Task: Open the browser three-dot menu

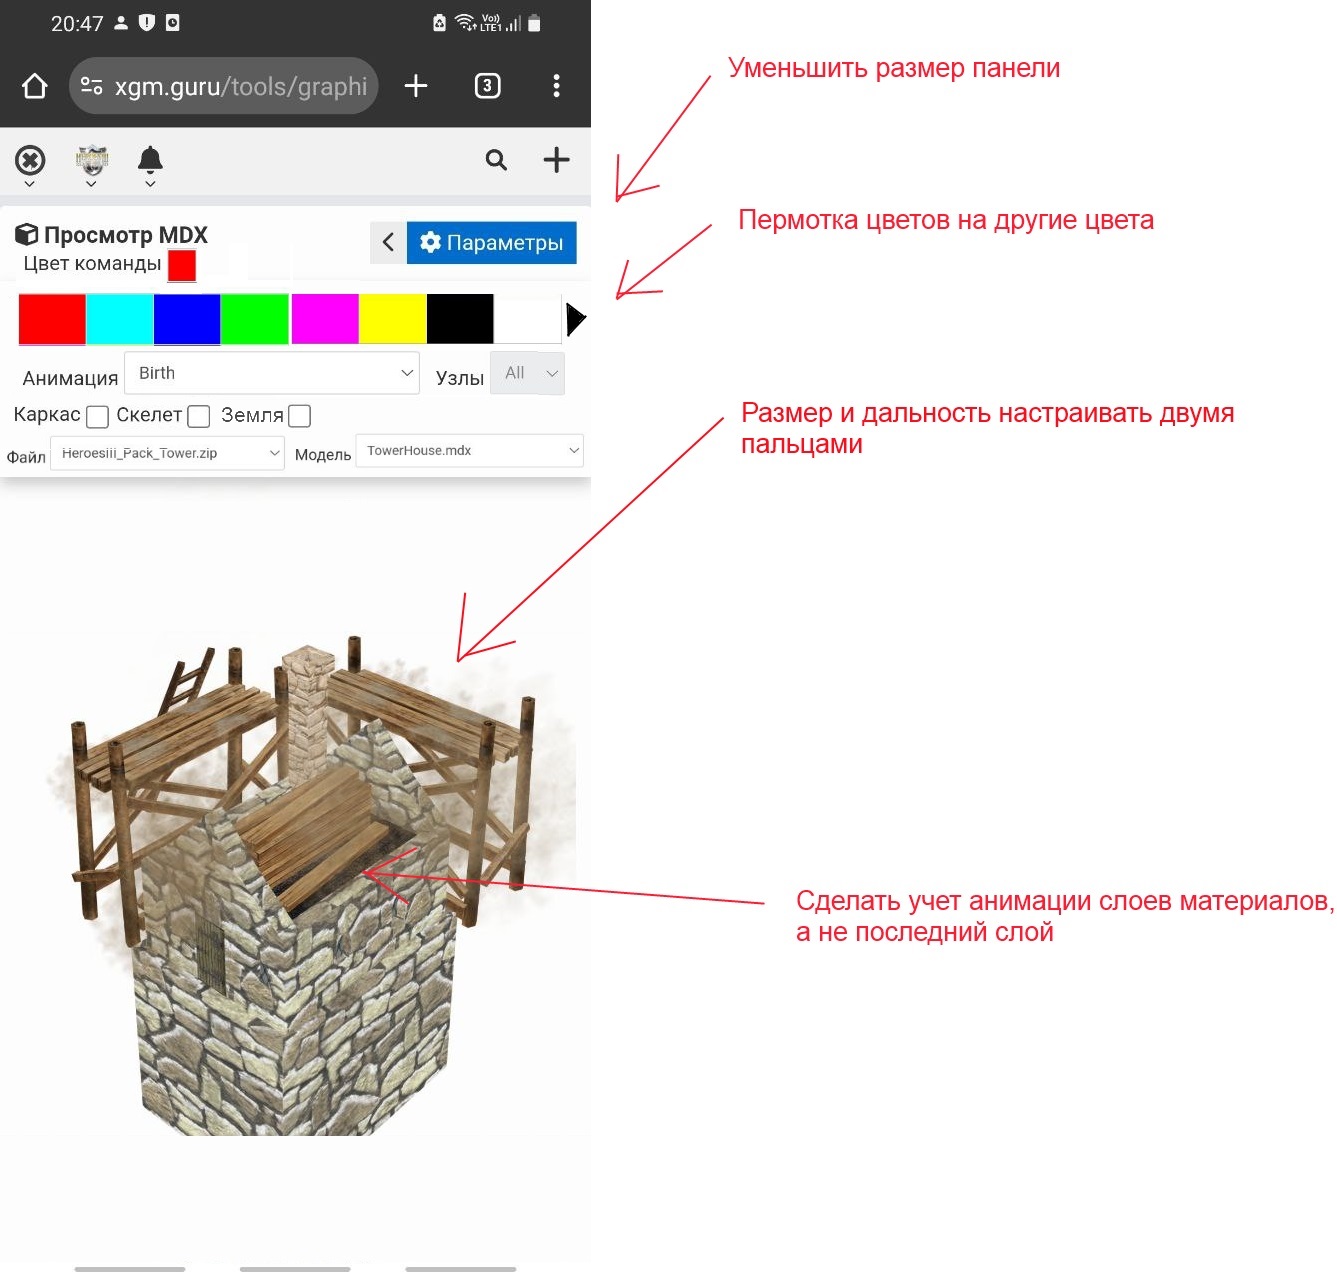Action: [x=556, y=86]
